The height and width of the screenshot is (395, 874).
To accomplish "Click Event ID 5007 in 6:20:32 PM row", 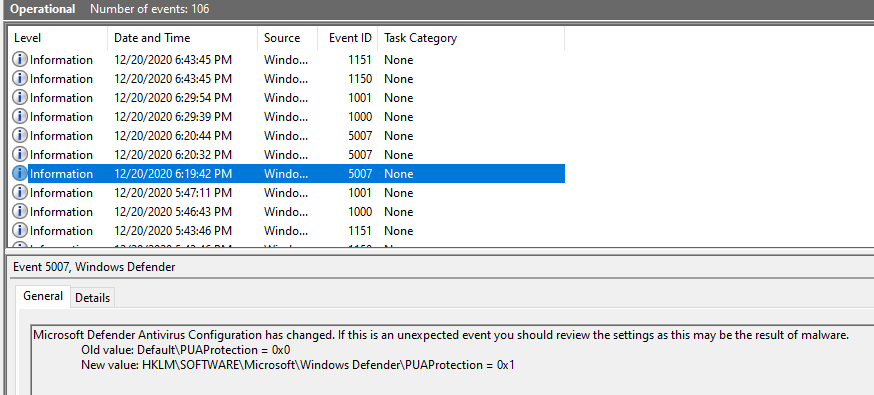I will click(x=360, y=154).
